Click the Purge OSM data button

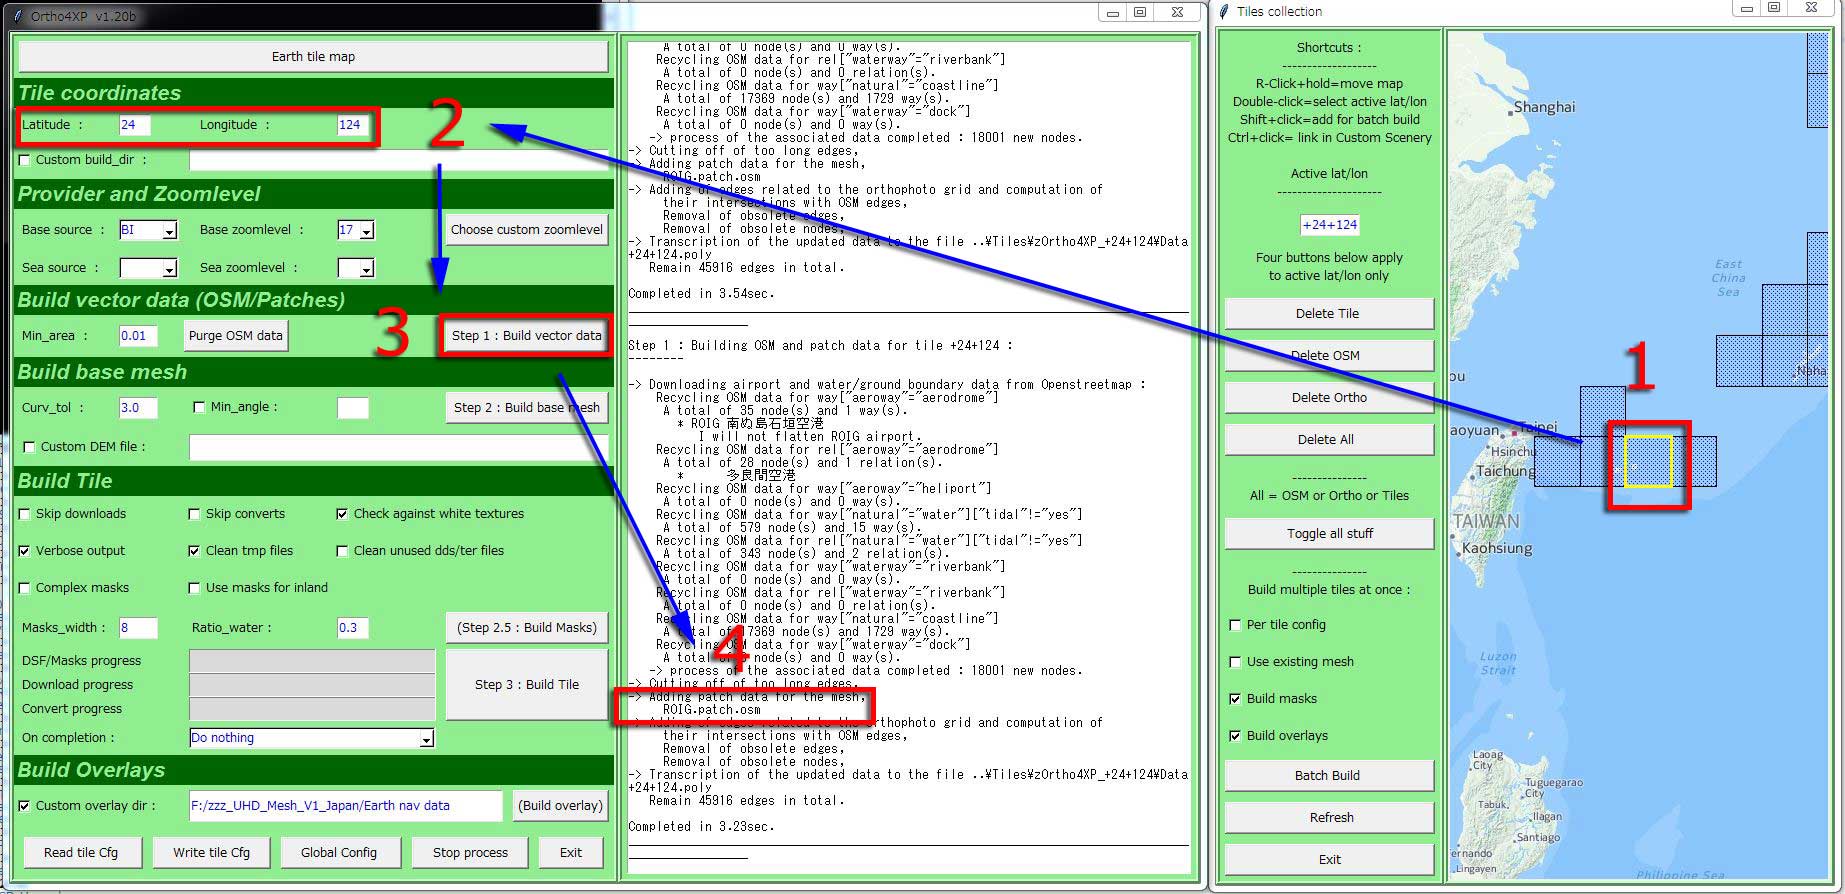(236, 336)
